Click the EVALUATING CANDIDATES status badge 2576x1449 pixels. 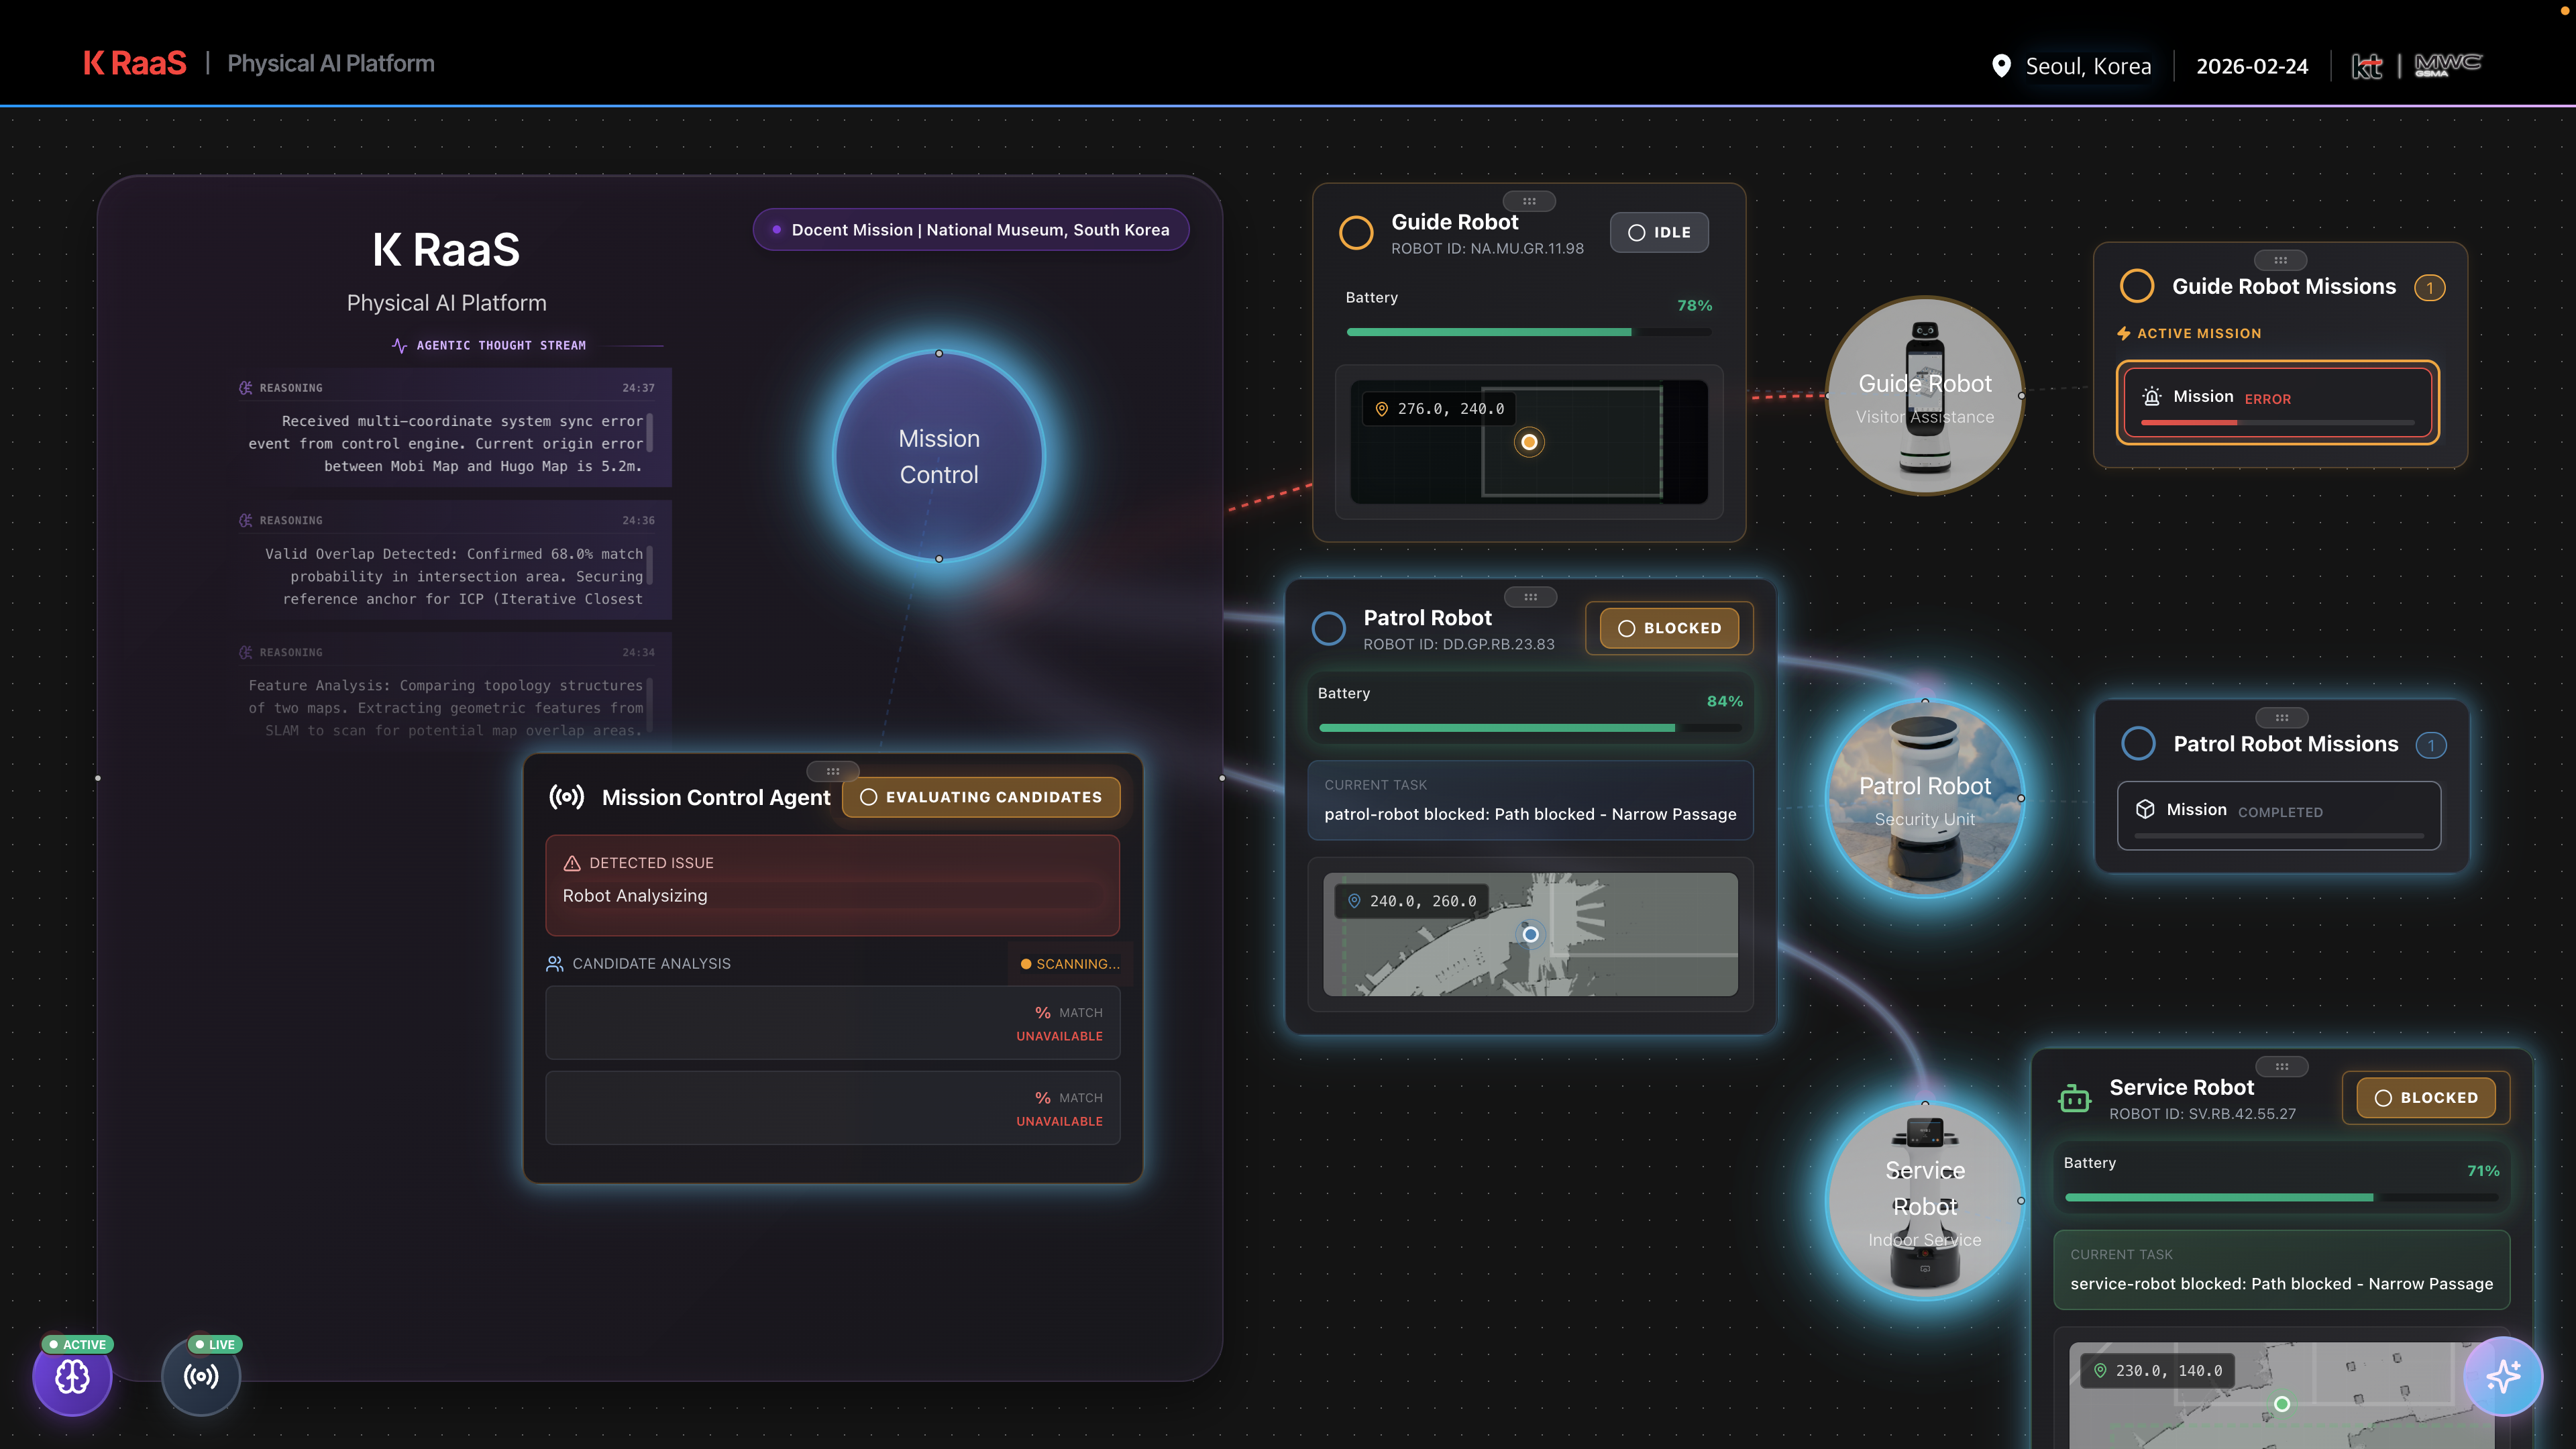pos(981,797)
